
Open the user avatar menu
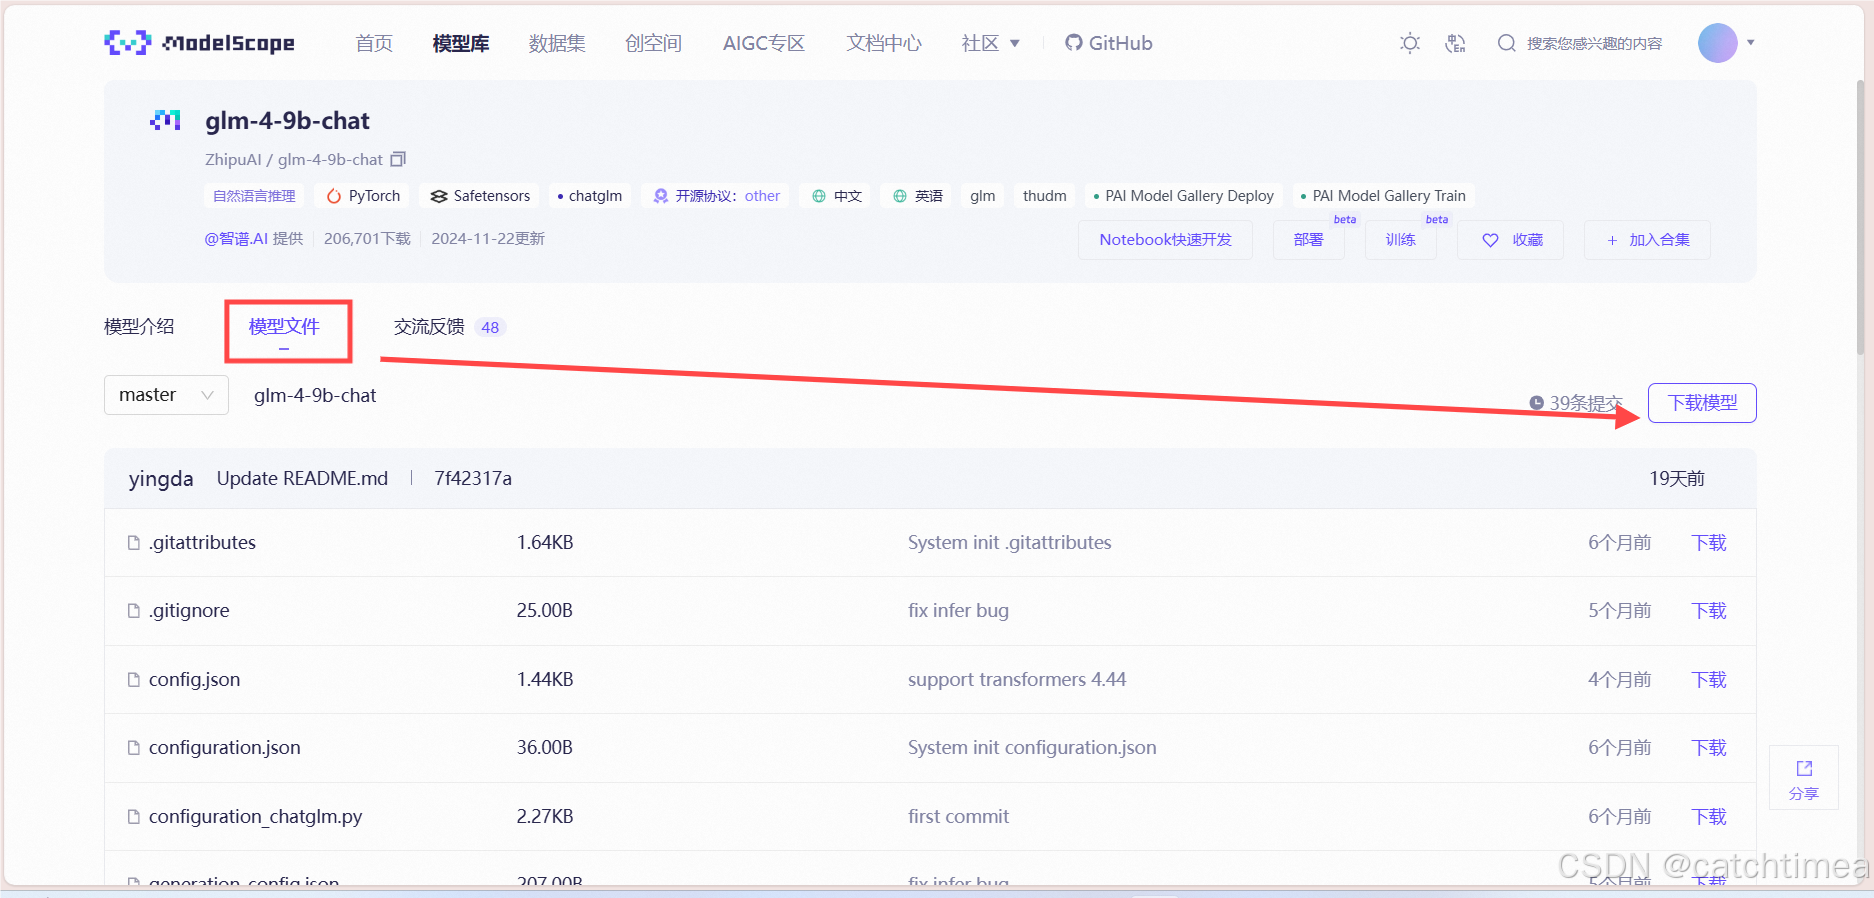pos(1718,43)
